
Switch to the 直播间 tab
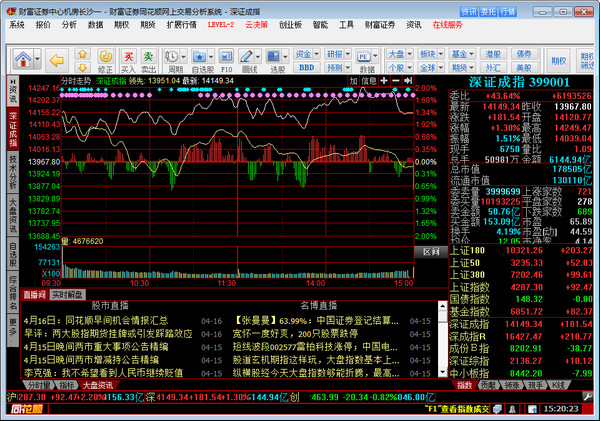tap(34, 294)
